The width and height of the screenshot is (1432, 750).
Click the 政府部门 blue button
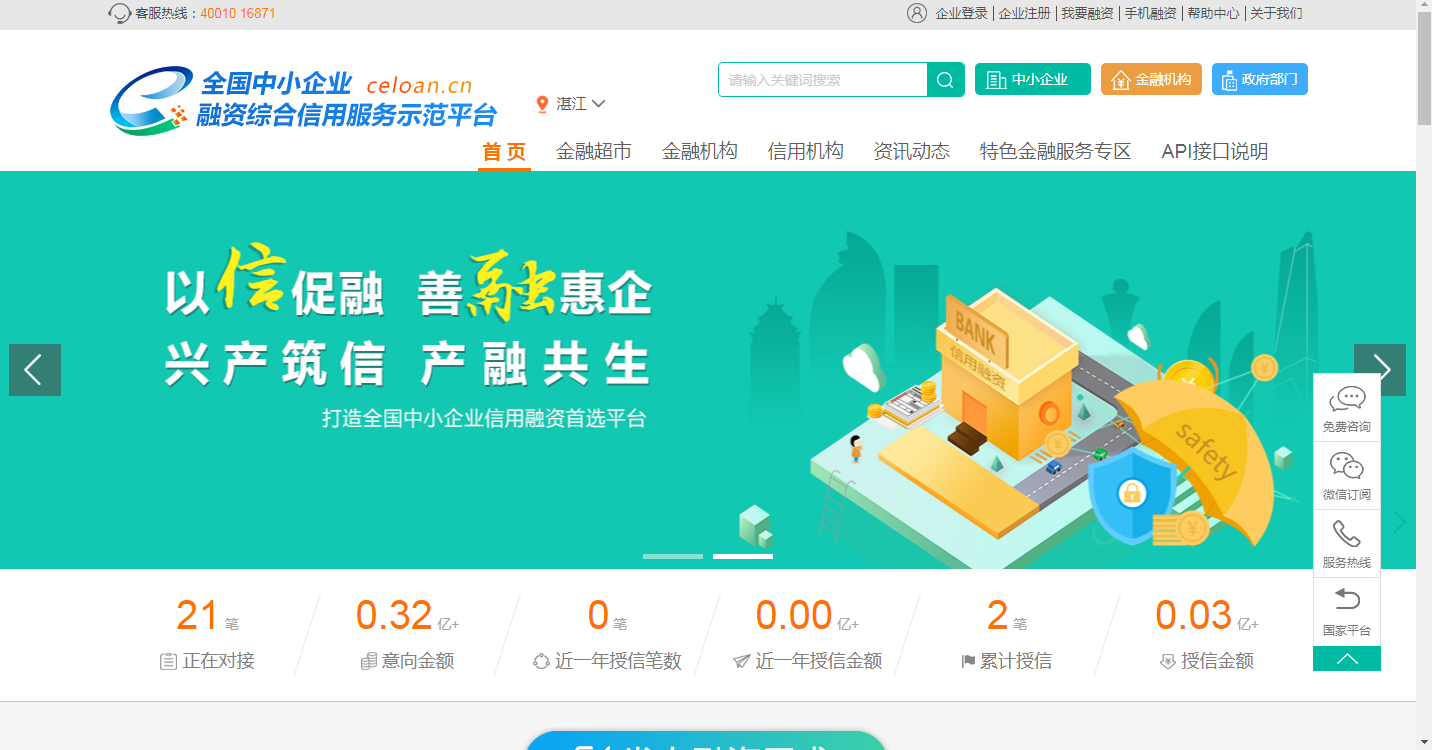coord(1260,80)
